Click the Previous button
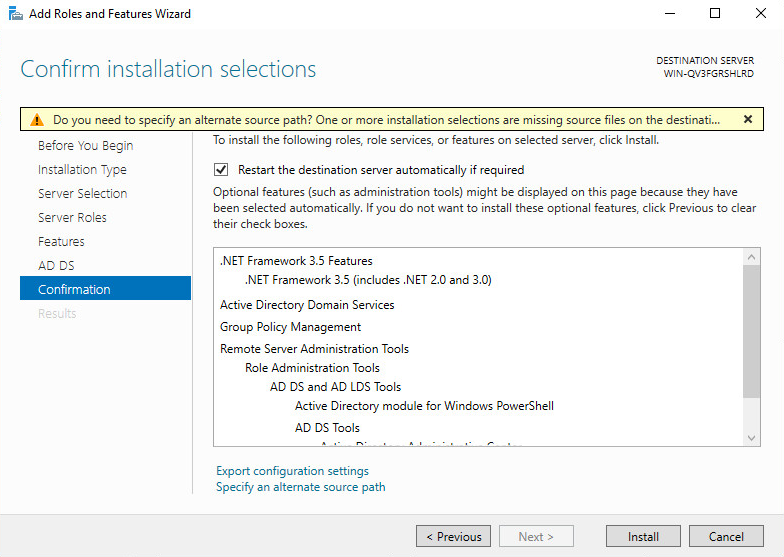Screen dimensions: 784x557 click(454, 536)
